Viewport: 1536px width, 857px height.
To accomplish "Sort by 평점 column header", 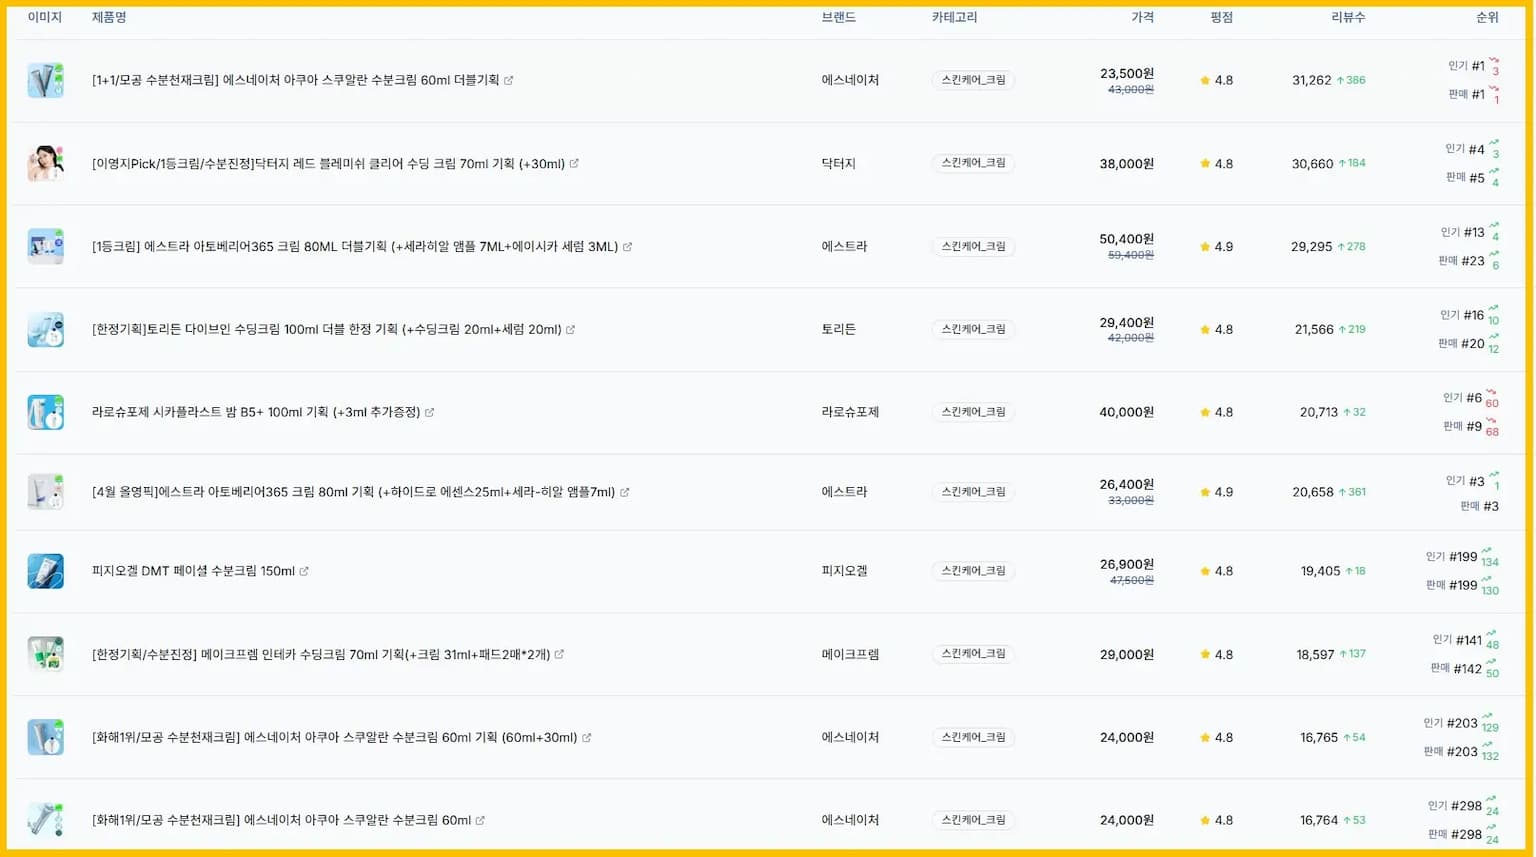I will [1221, 17].
